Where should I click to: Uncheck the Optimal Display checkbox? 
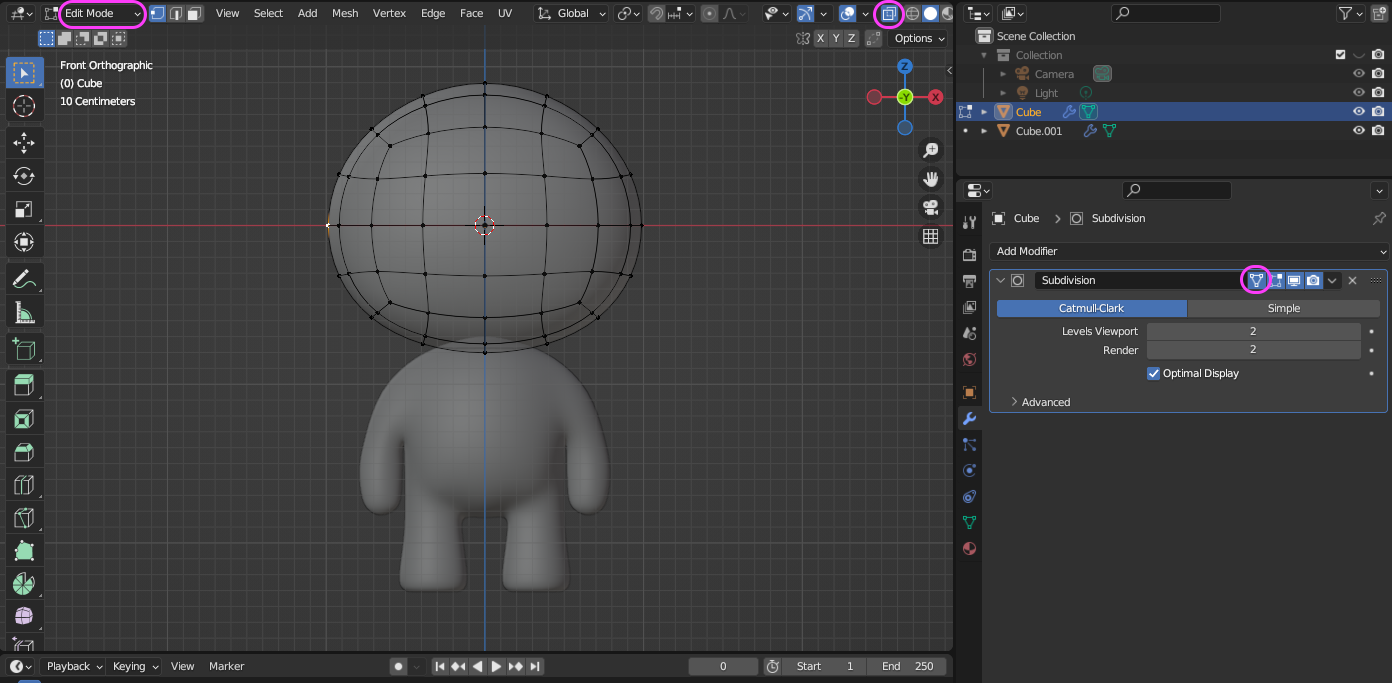click(x=1154, y=373)
